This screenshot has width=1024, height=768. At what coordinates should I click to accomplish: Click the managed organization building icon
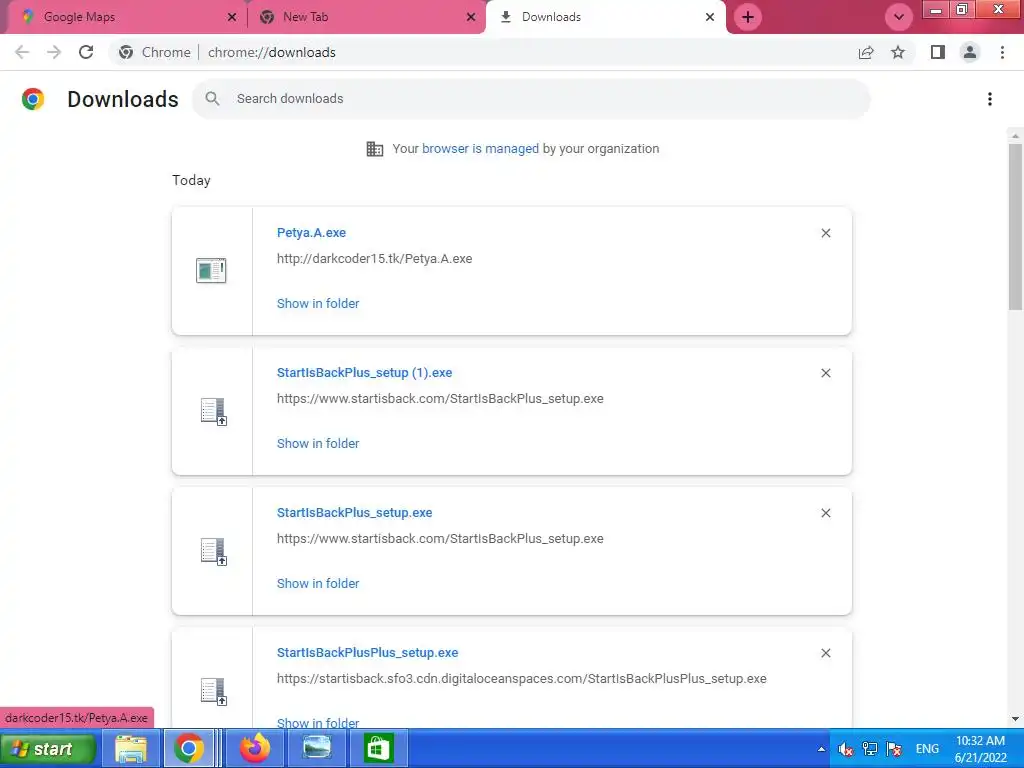click(x=375, y=149)
